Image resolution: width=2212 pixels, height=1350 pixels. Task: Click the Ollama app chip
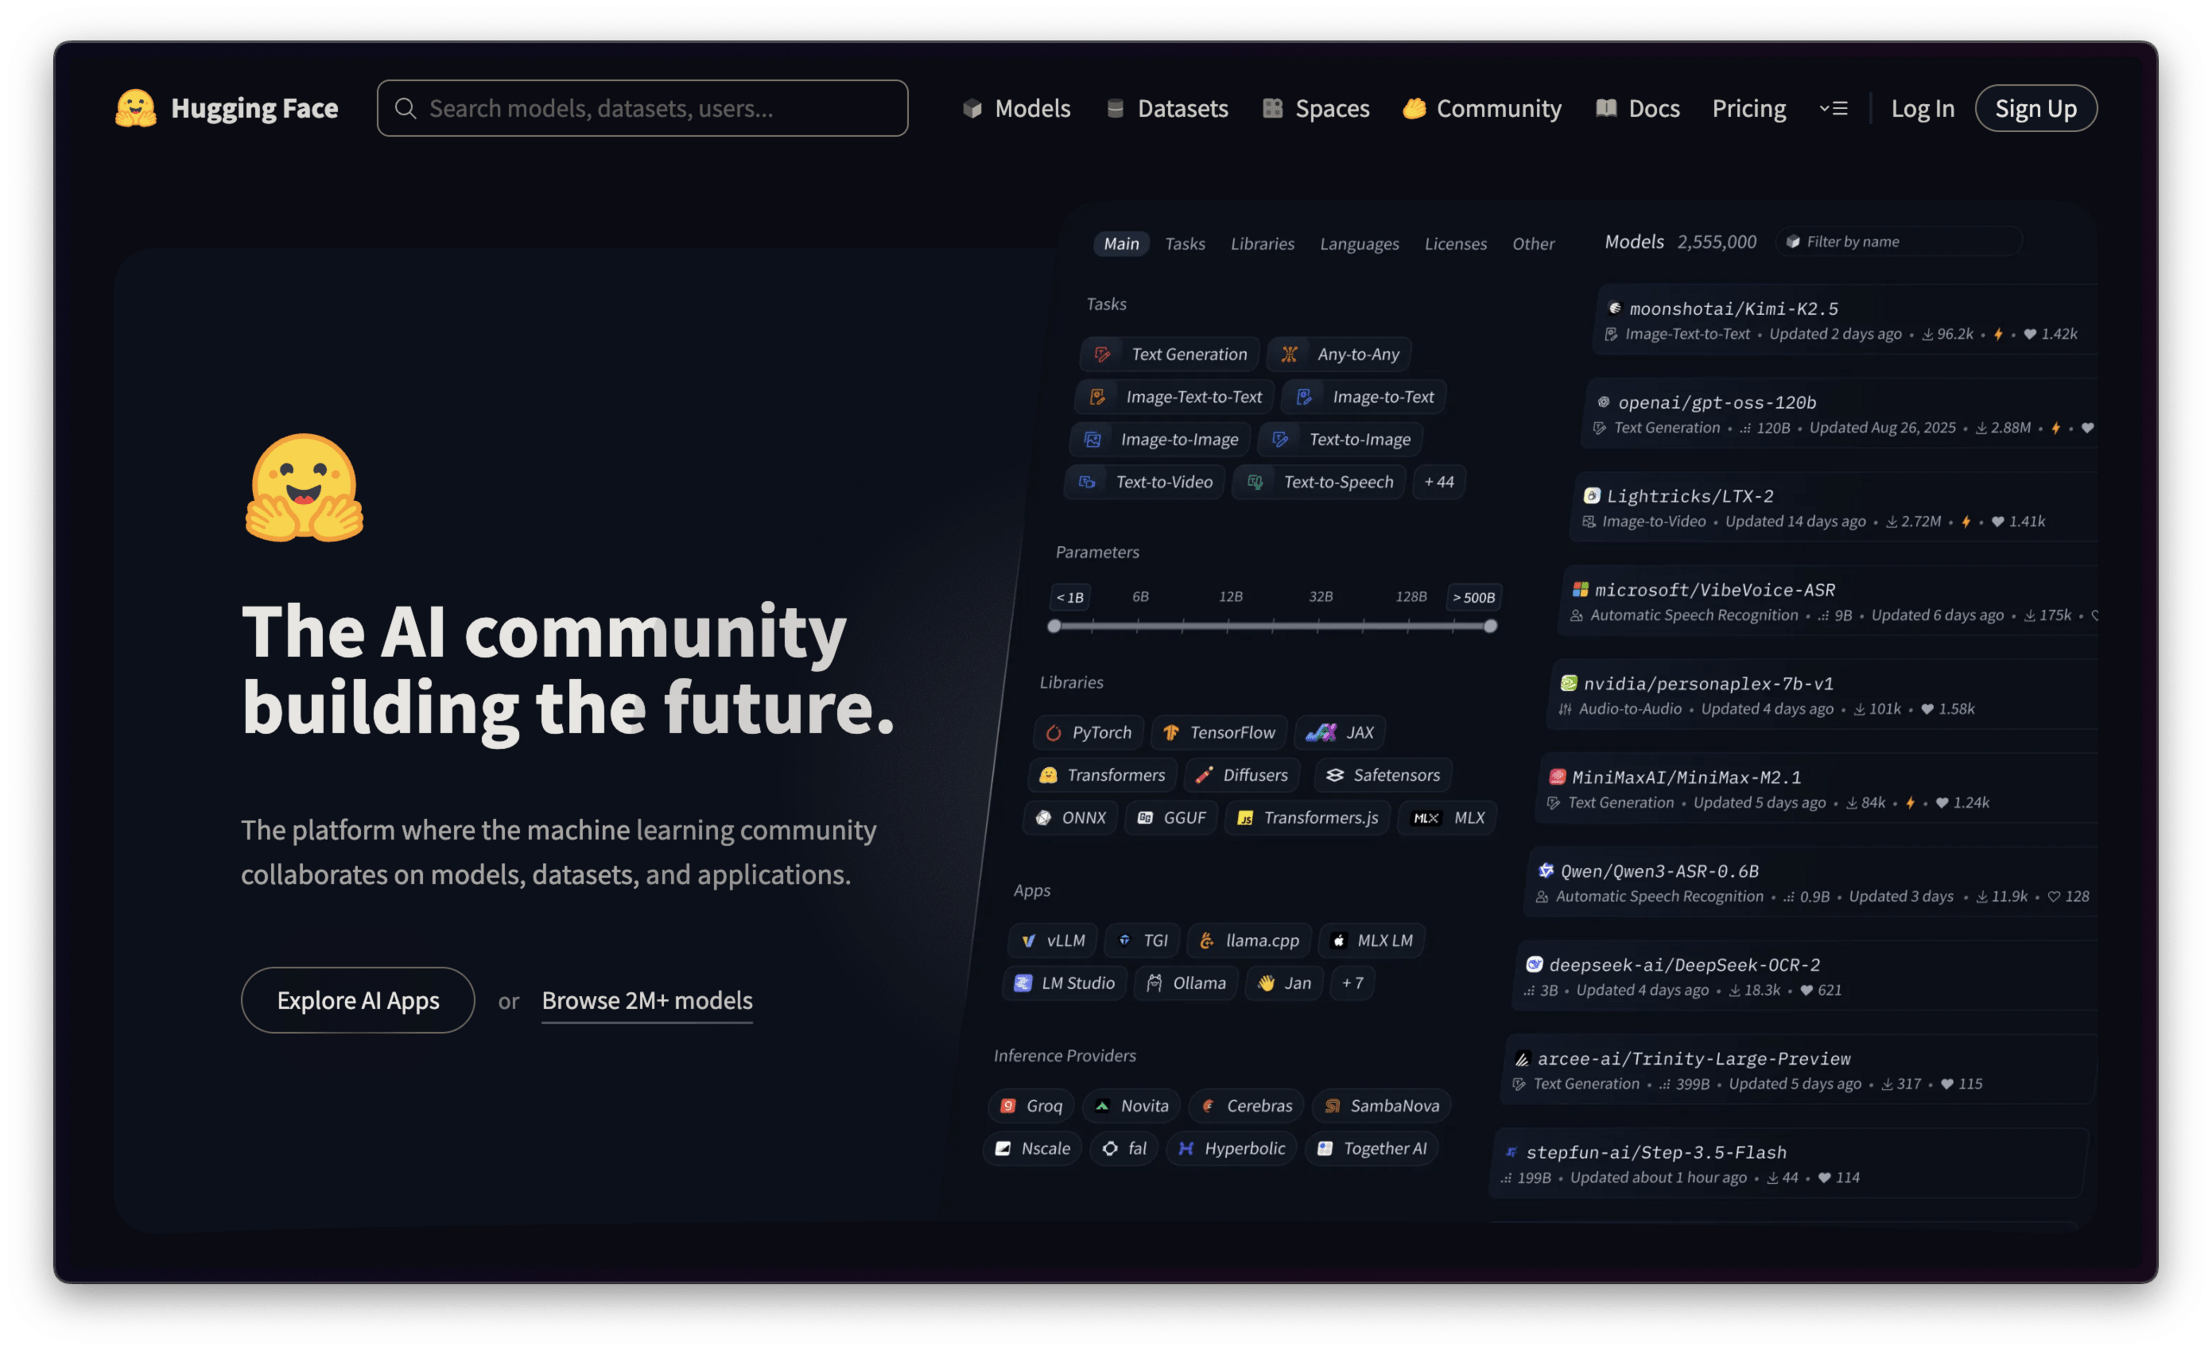1187,983
